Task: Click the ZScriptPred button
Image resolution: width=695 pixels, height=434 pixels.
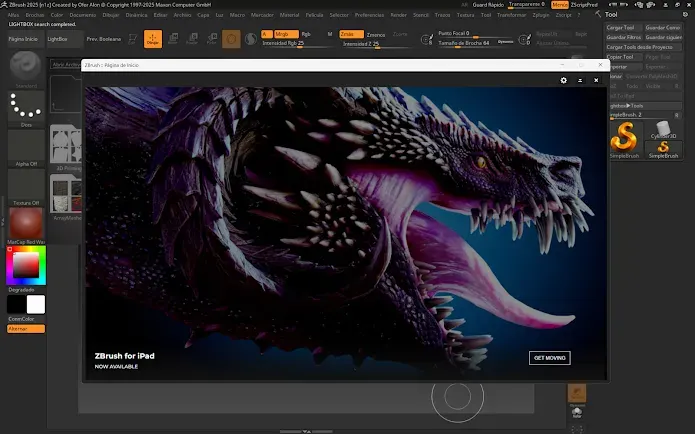Action: (584, 5)
